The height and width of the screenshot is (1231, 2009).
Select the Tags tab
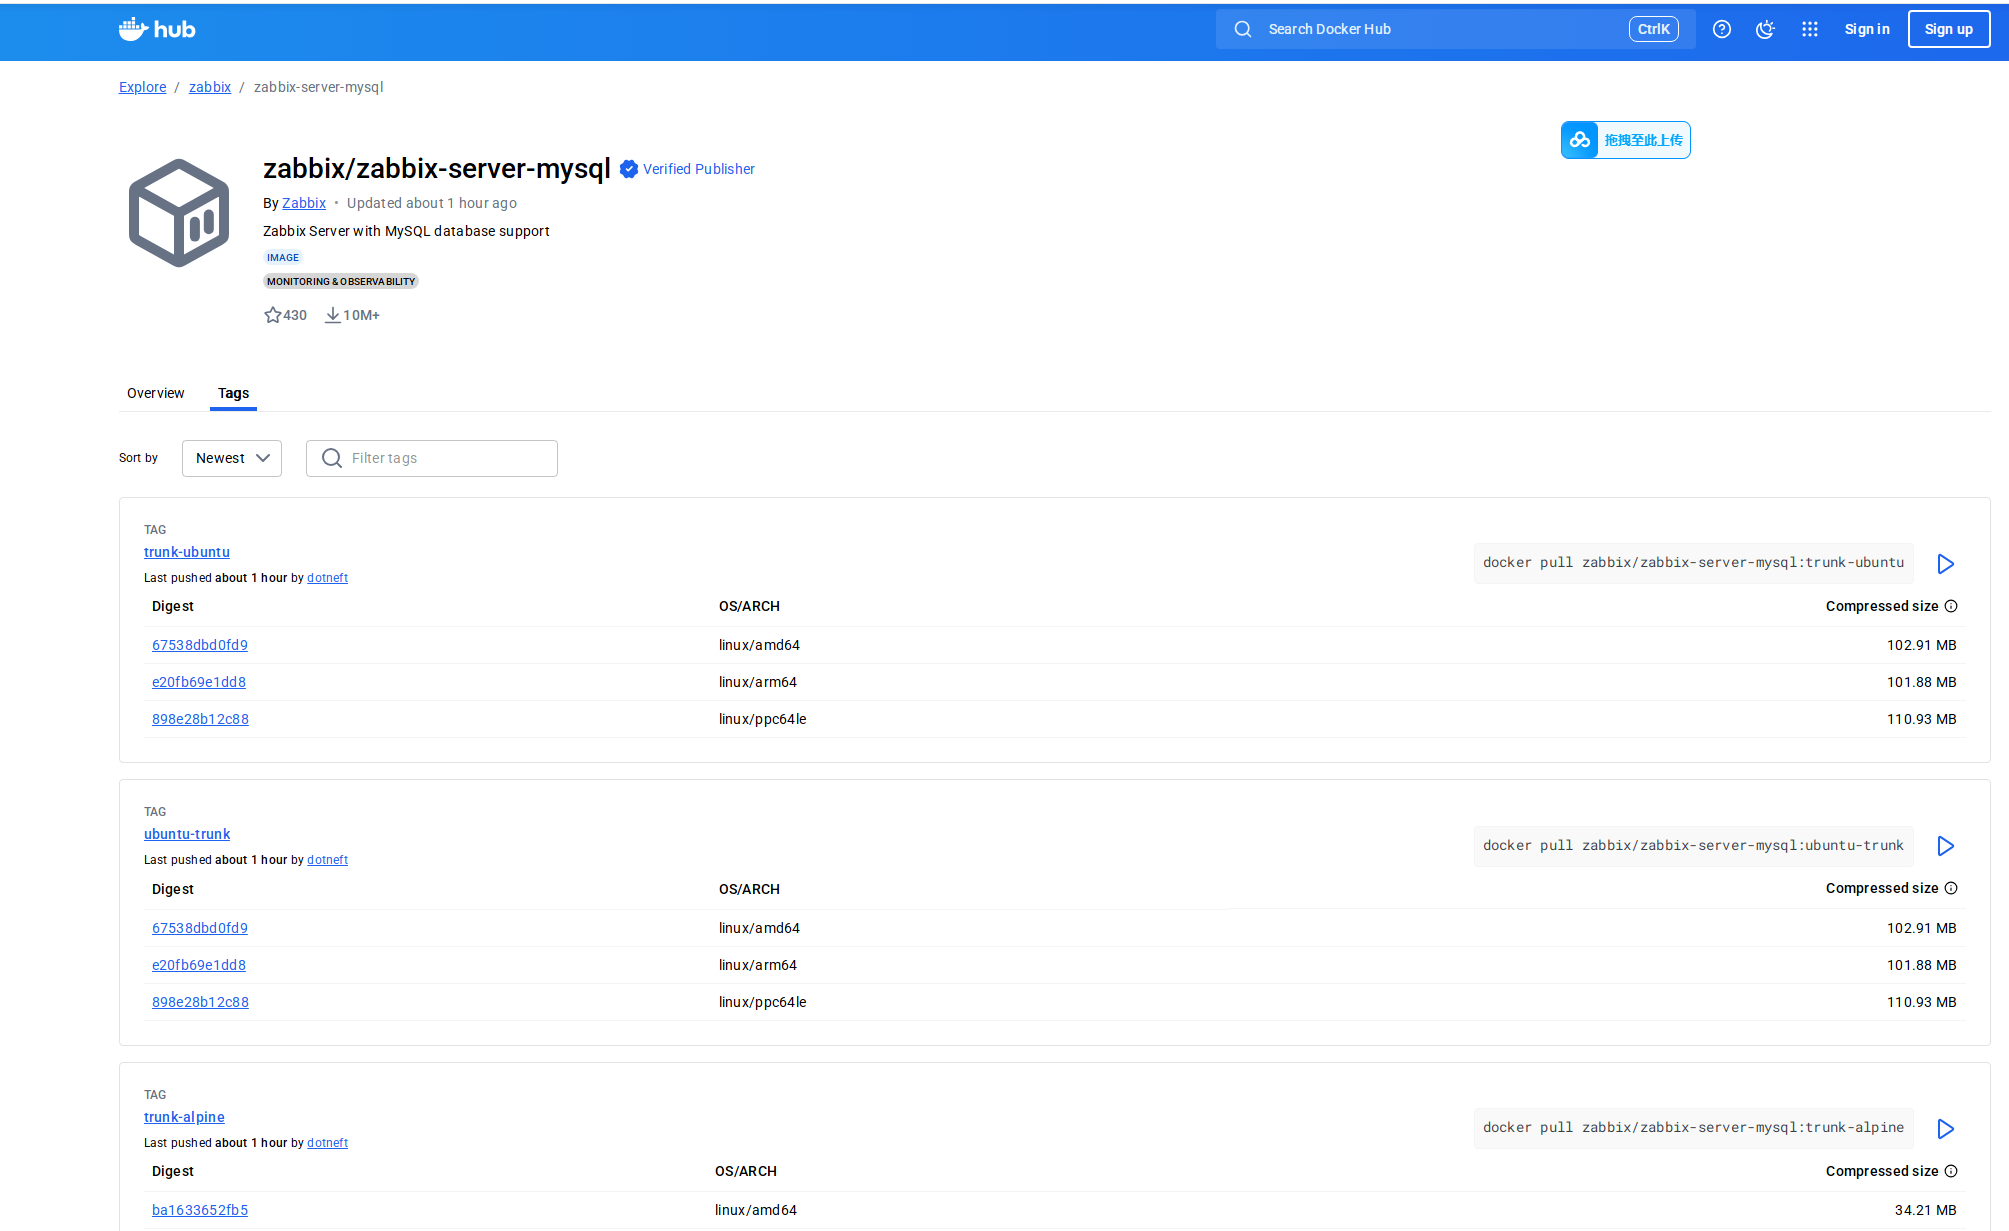coord(233,393)
